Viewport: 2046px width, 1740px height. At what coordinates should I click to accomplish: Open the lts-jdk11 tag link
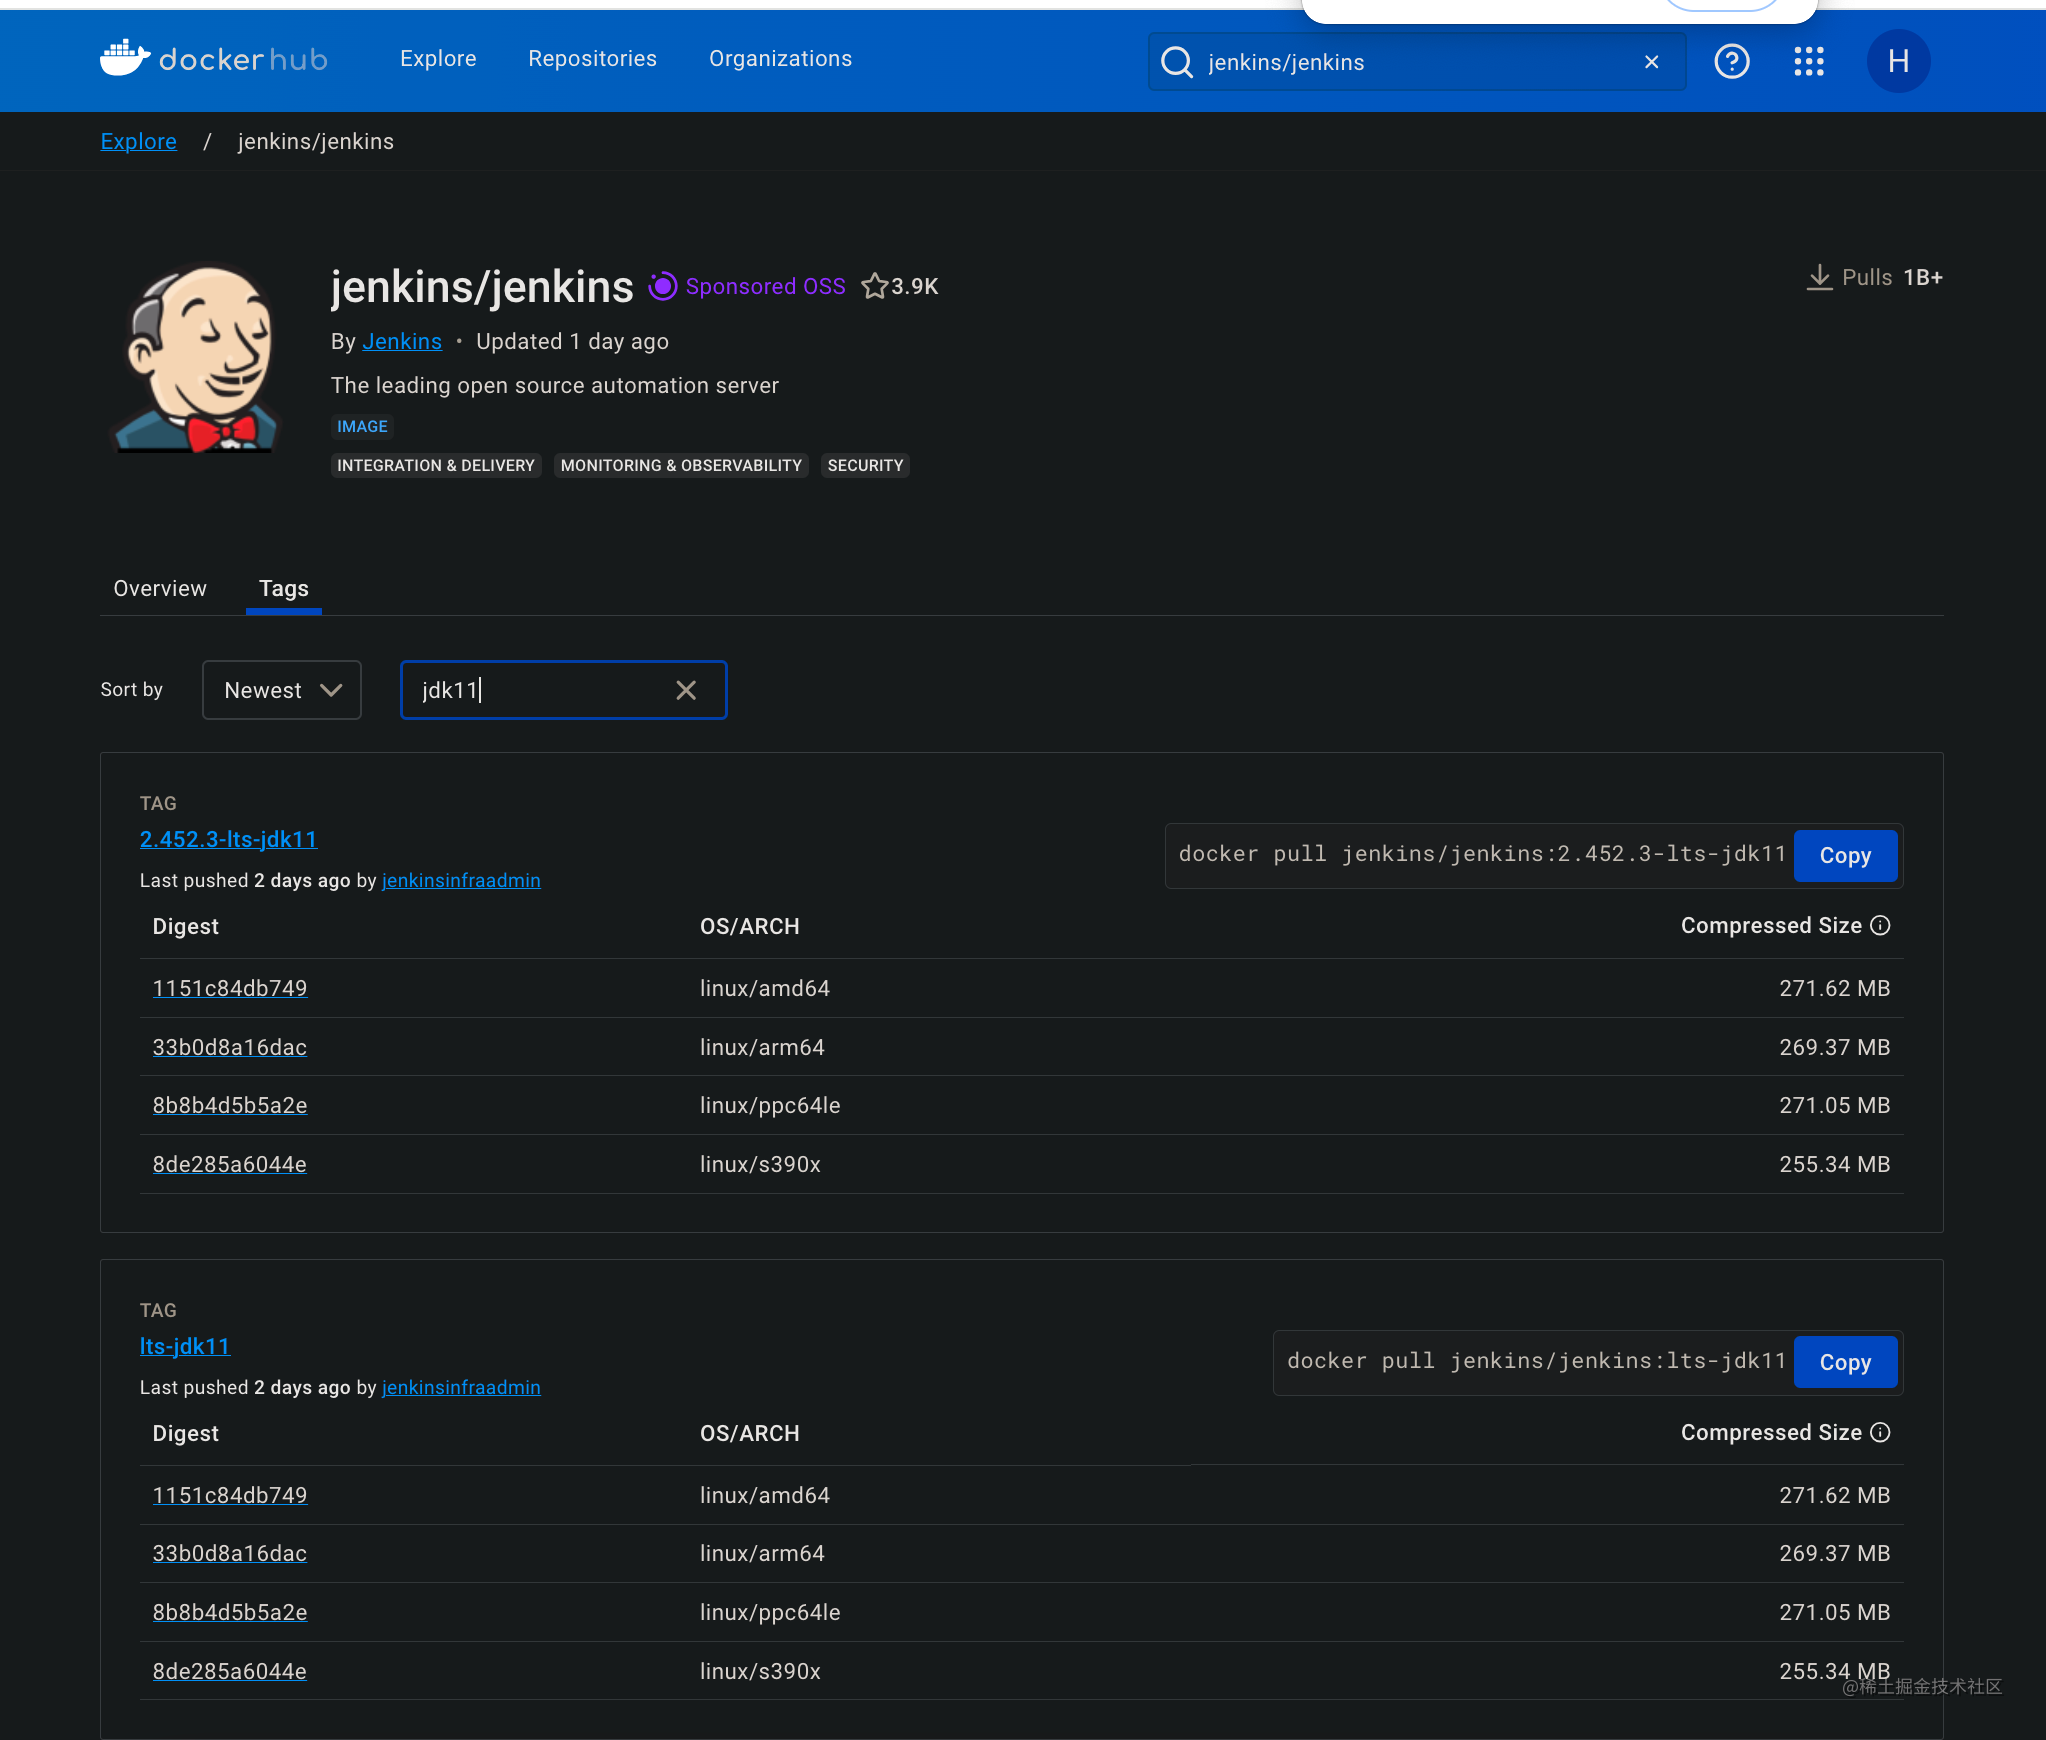(x=185, y=1346)
